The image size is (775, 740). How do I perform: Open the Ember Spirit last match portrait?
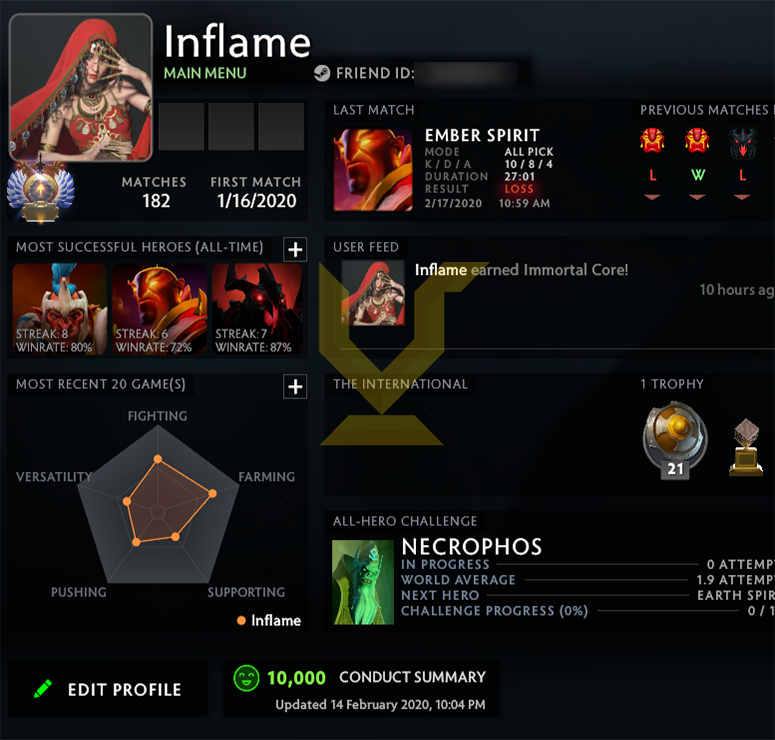pyautogui.click(x=373, y=170)
